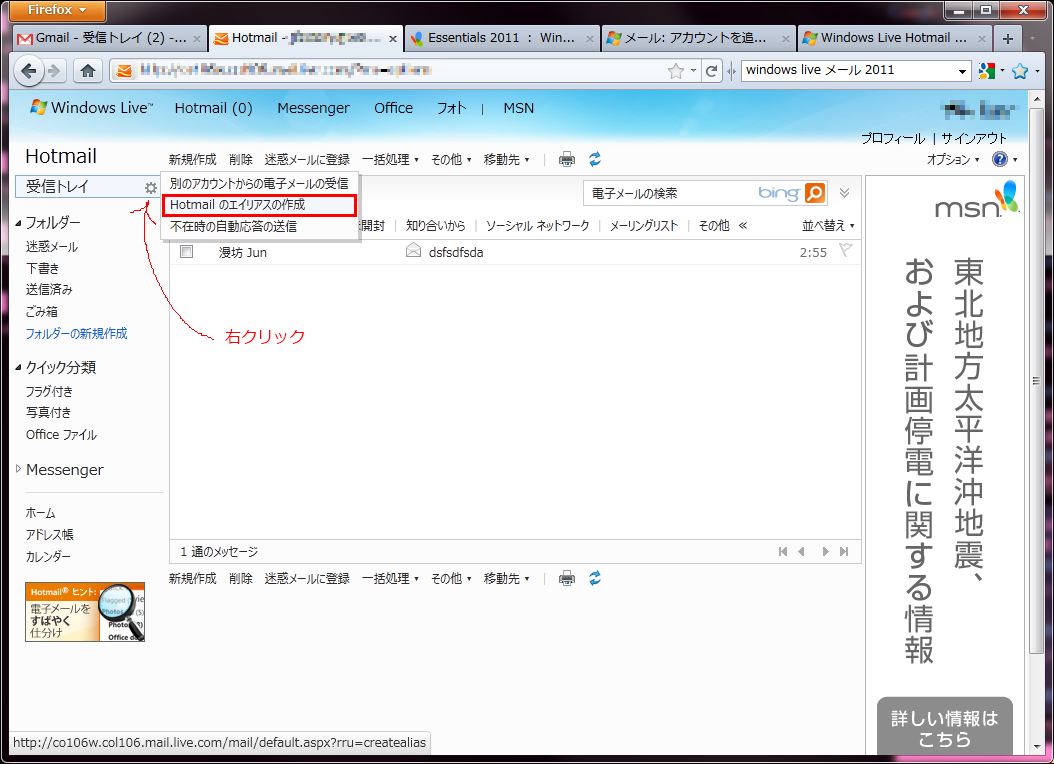Open the 迷惑メール folder
Viewport: 1054px width, 764px height.
[x=52, y=247]
